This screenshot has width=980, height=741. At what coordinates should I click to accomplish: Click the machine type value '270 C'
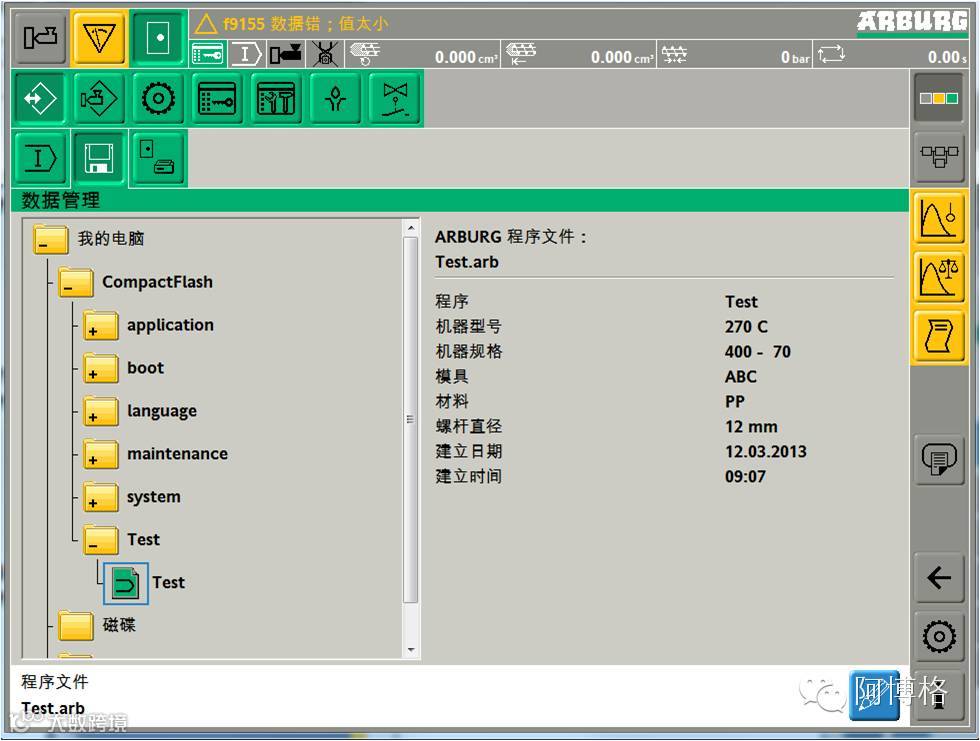pyautogui.click(x=746, y=327)
